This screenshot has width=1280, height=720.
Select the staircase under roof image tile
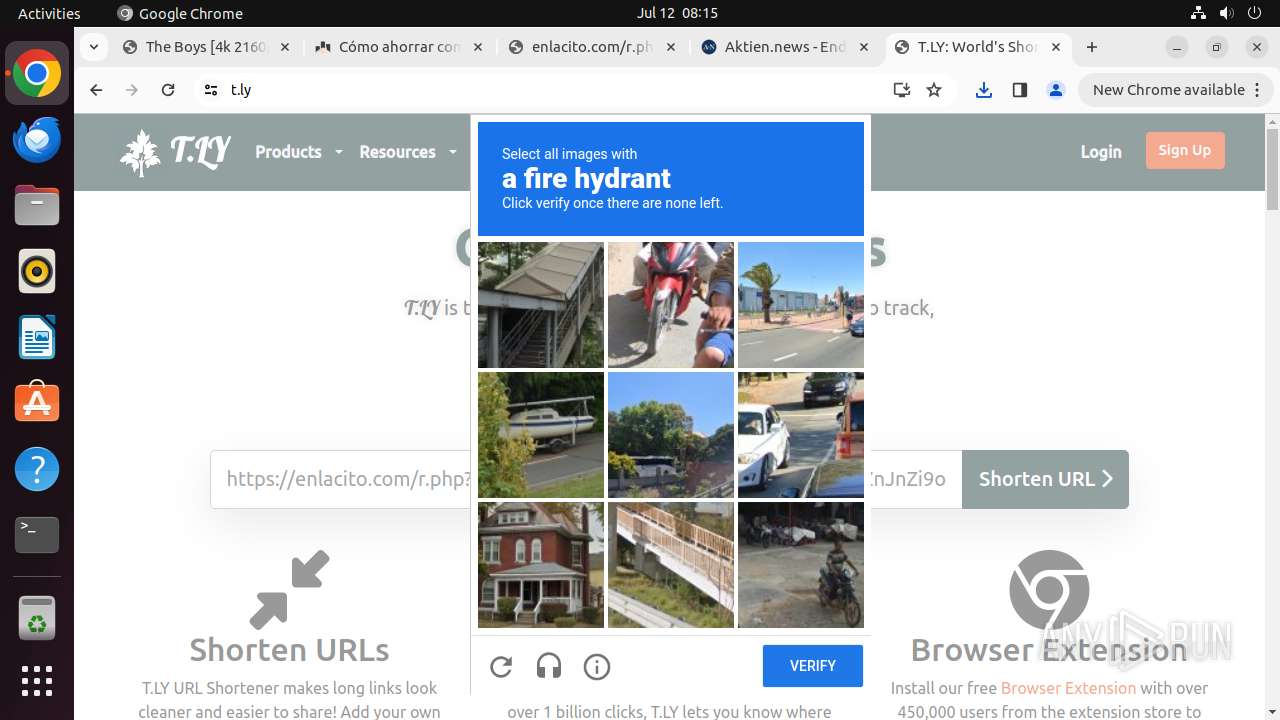541,305
